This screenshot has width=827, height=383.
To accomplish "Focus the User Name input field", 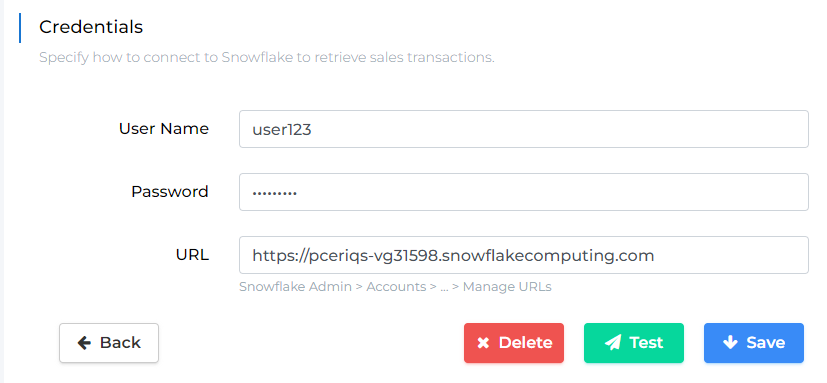I will [524, 129].
